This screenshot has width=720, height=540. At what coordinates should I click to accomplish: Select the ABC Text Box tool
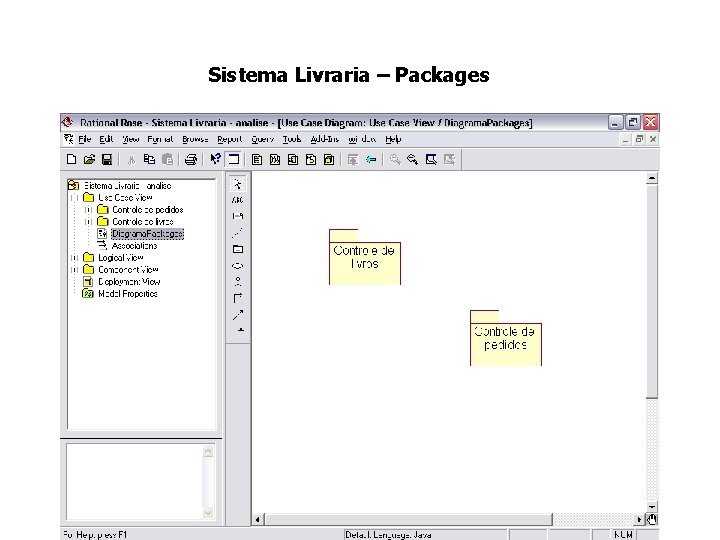point(238,200)
